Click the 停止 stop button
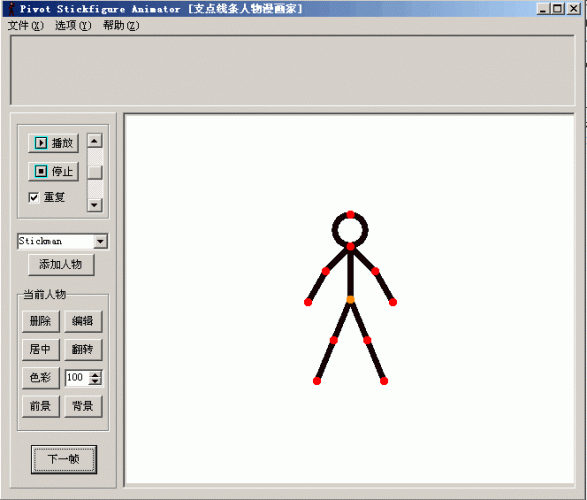 54,171
